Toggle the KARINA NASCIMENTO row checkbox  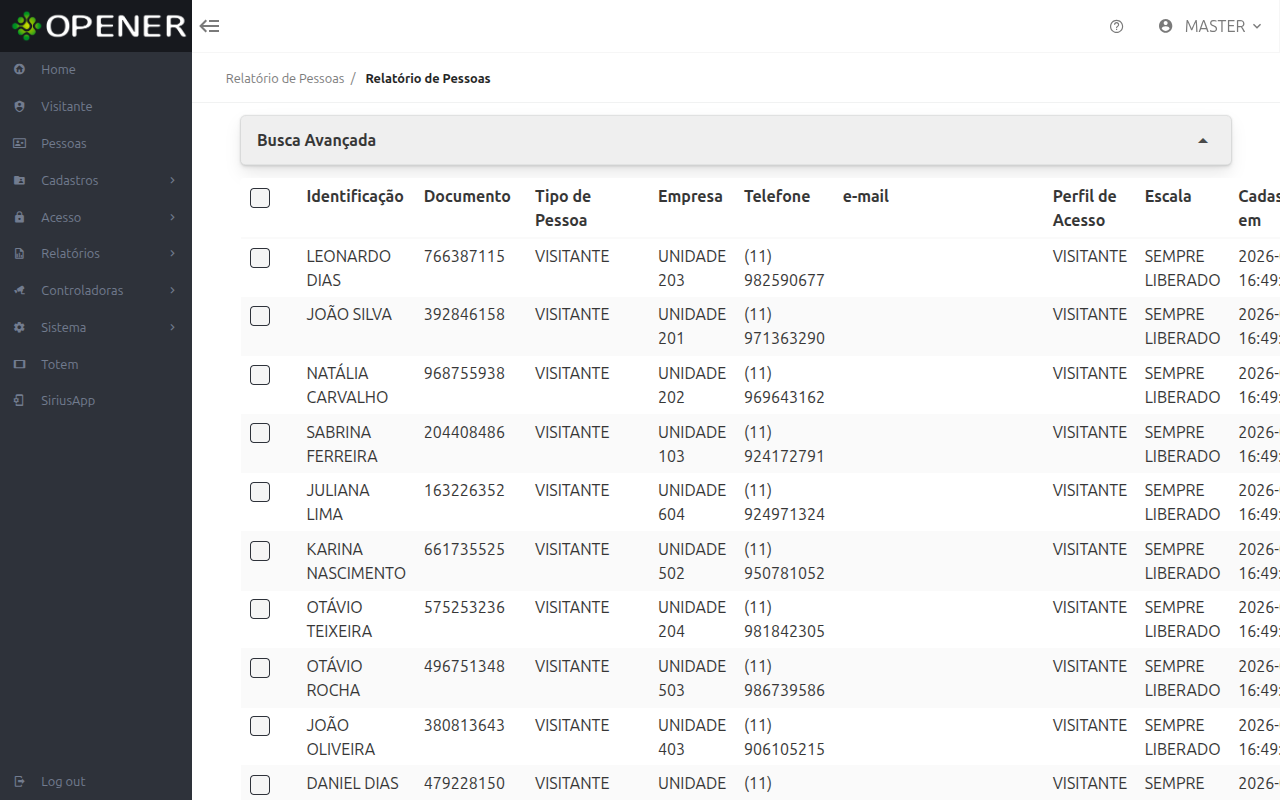[260, 550]
